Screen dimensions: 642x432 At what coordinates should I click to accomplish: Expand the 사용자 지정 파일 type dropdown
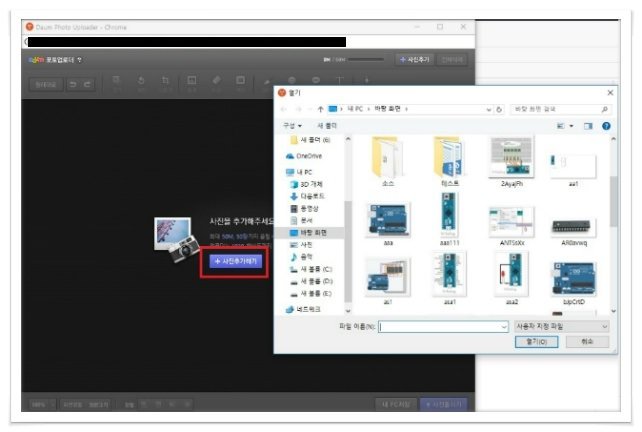coord(561,326)
